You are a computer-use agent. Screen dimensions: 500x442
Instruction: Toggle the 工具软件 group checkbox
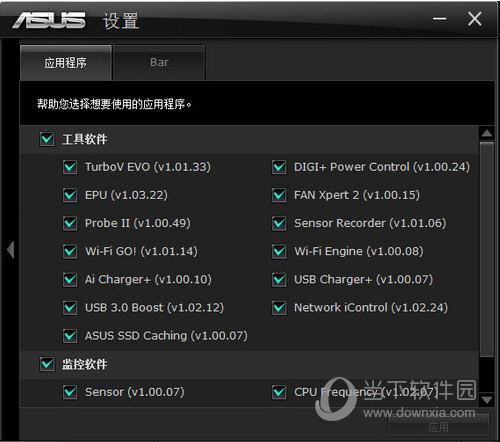coord(47,139)
